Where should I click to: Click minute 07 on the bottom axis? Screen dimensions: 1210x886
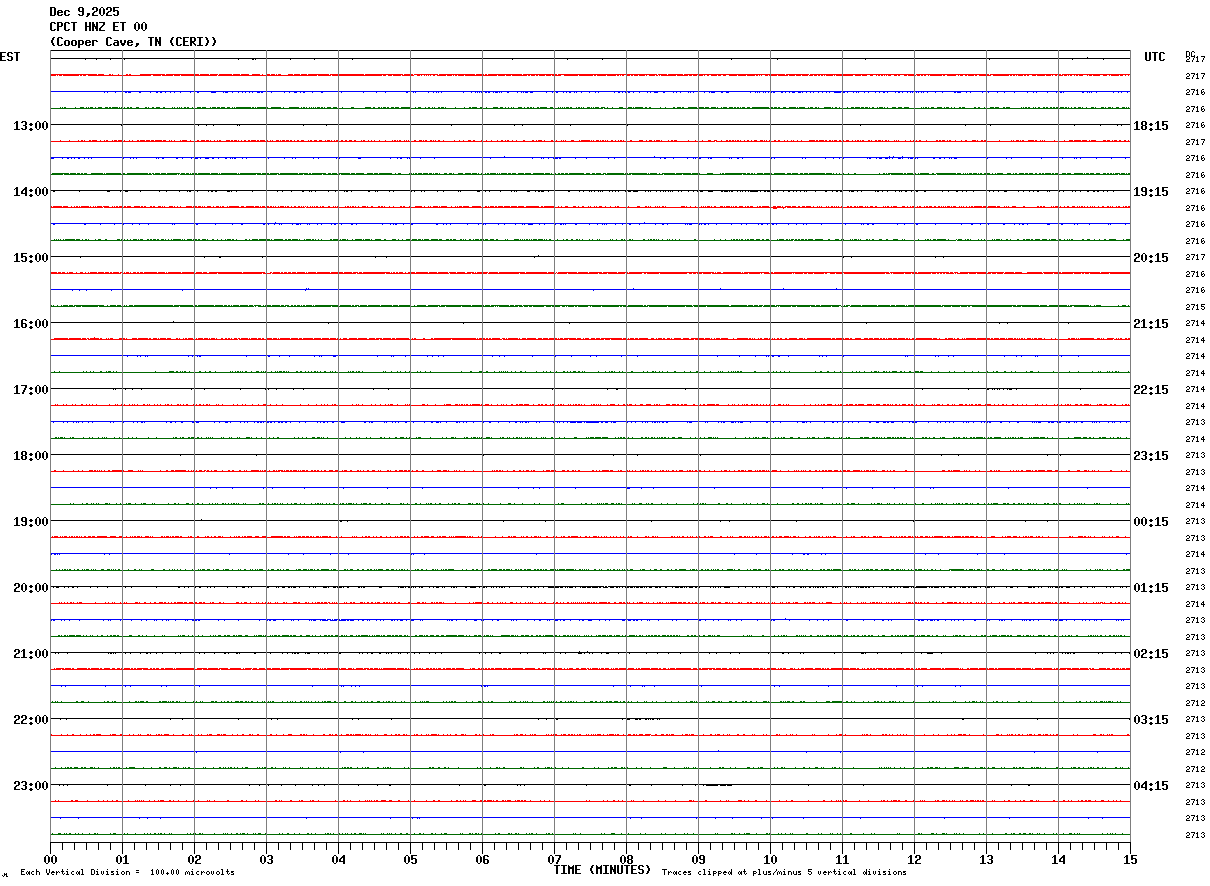555,859
